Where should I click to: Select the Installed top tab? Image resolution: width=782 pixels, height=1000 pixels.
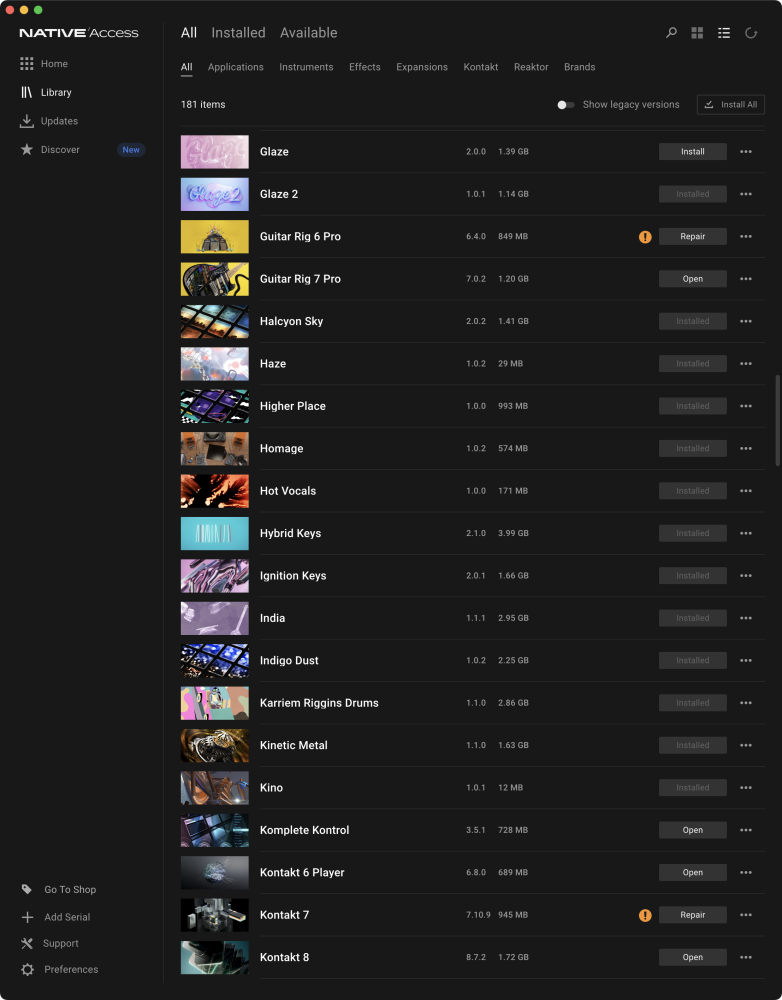click(x=239, y=33)
